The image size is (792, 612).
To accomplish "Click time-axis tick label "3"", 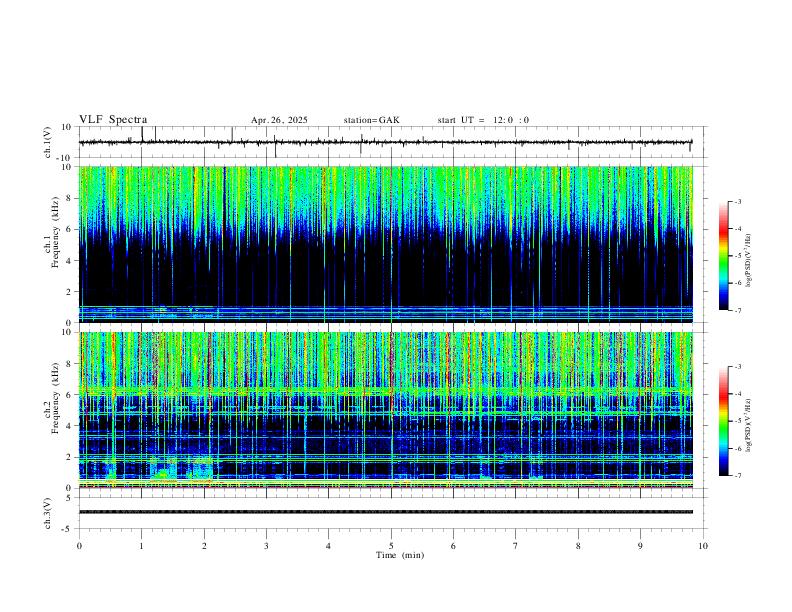I will click(x=266, y=546).
